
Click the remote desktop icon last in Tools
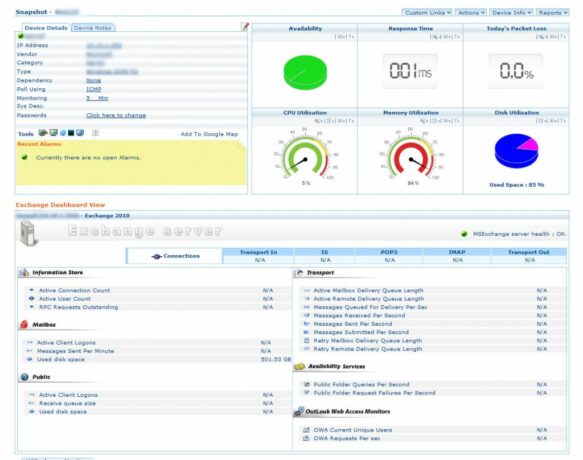pyautogui.click(x=80, y=133)
